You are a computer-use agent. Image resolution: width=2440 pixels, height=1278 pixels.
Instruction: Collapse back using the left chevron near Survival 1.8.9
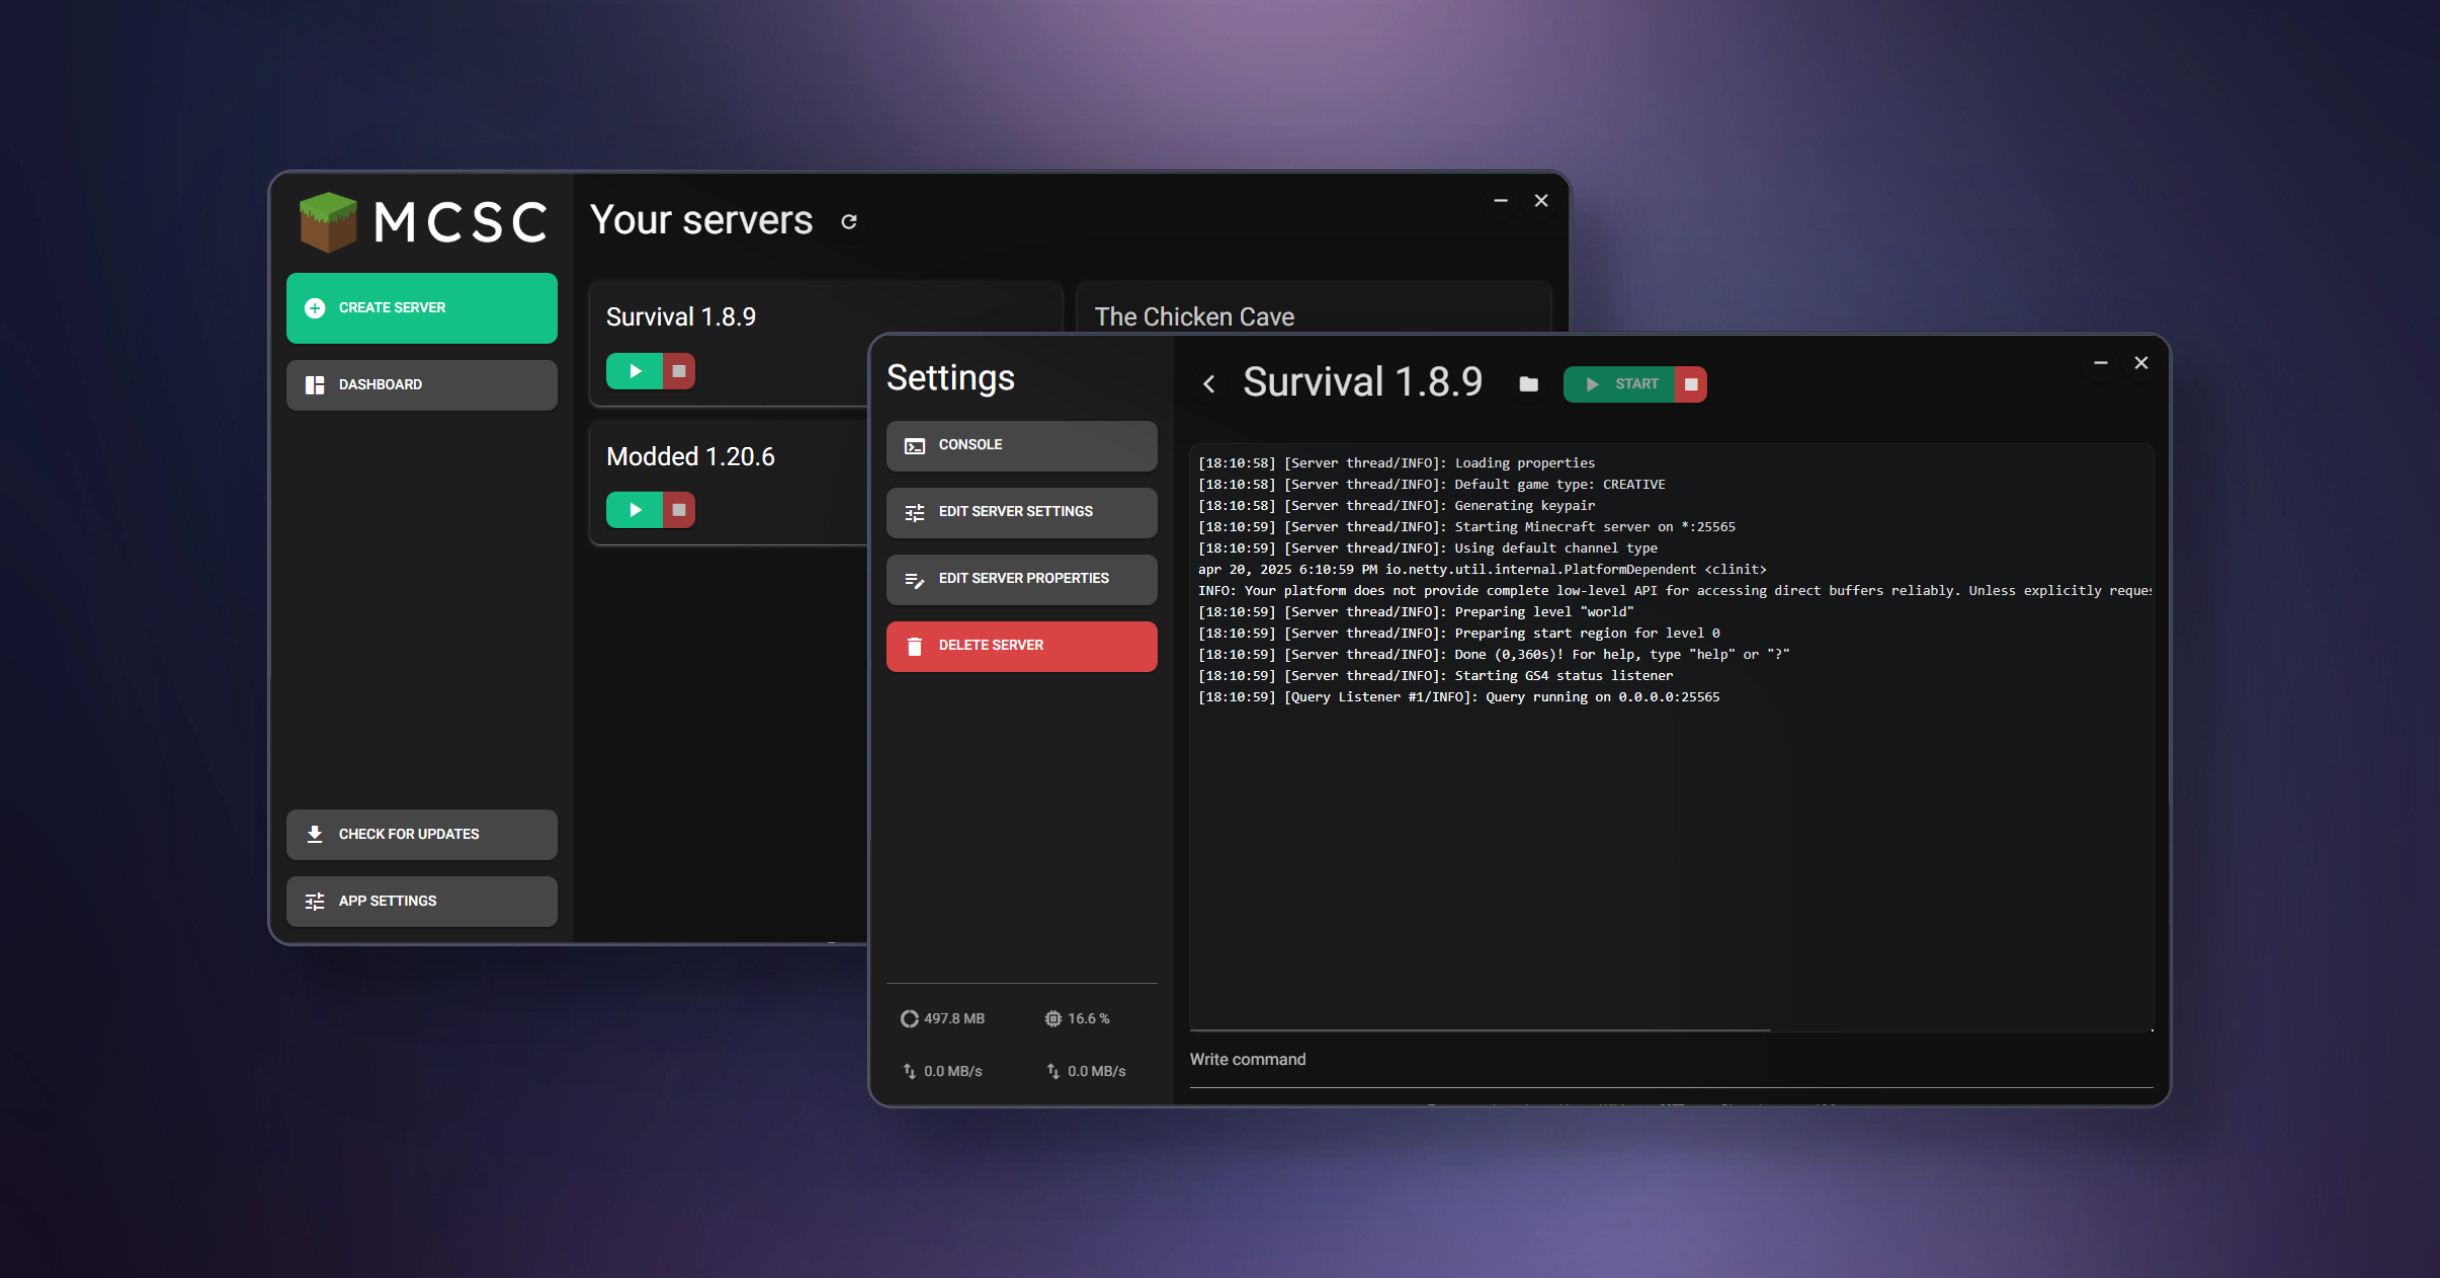pyautogui.click(x=1208, y=384)
